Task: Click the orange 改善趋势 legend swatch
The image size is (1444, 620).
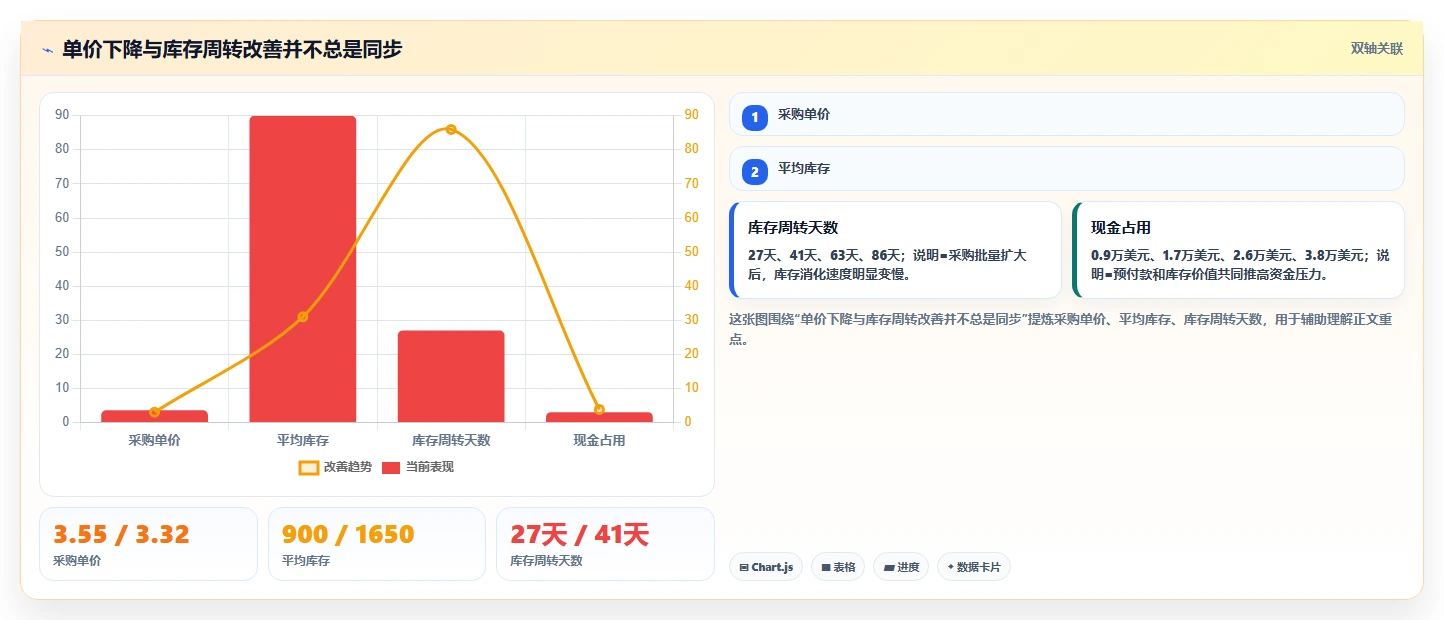Action: click(x=308, y=467)
